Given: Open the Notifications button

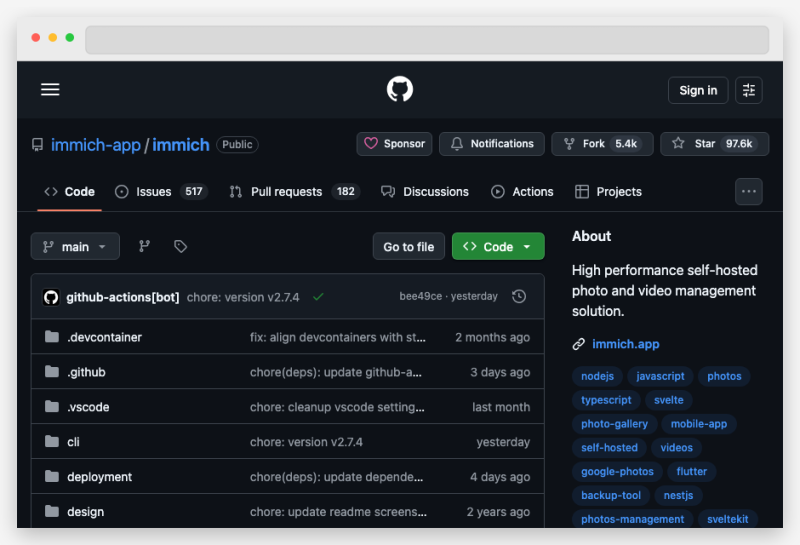Looking at the screenshot, I should pyautogui.click(x=492, y=144).
